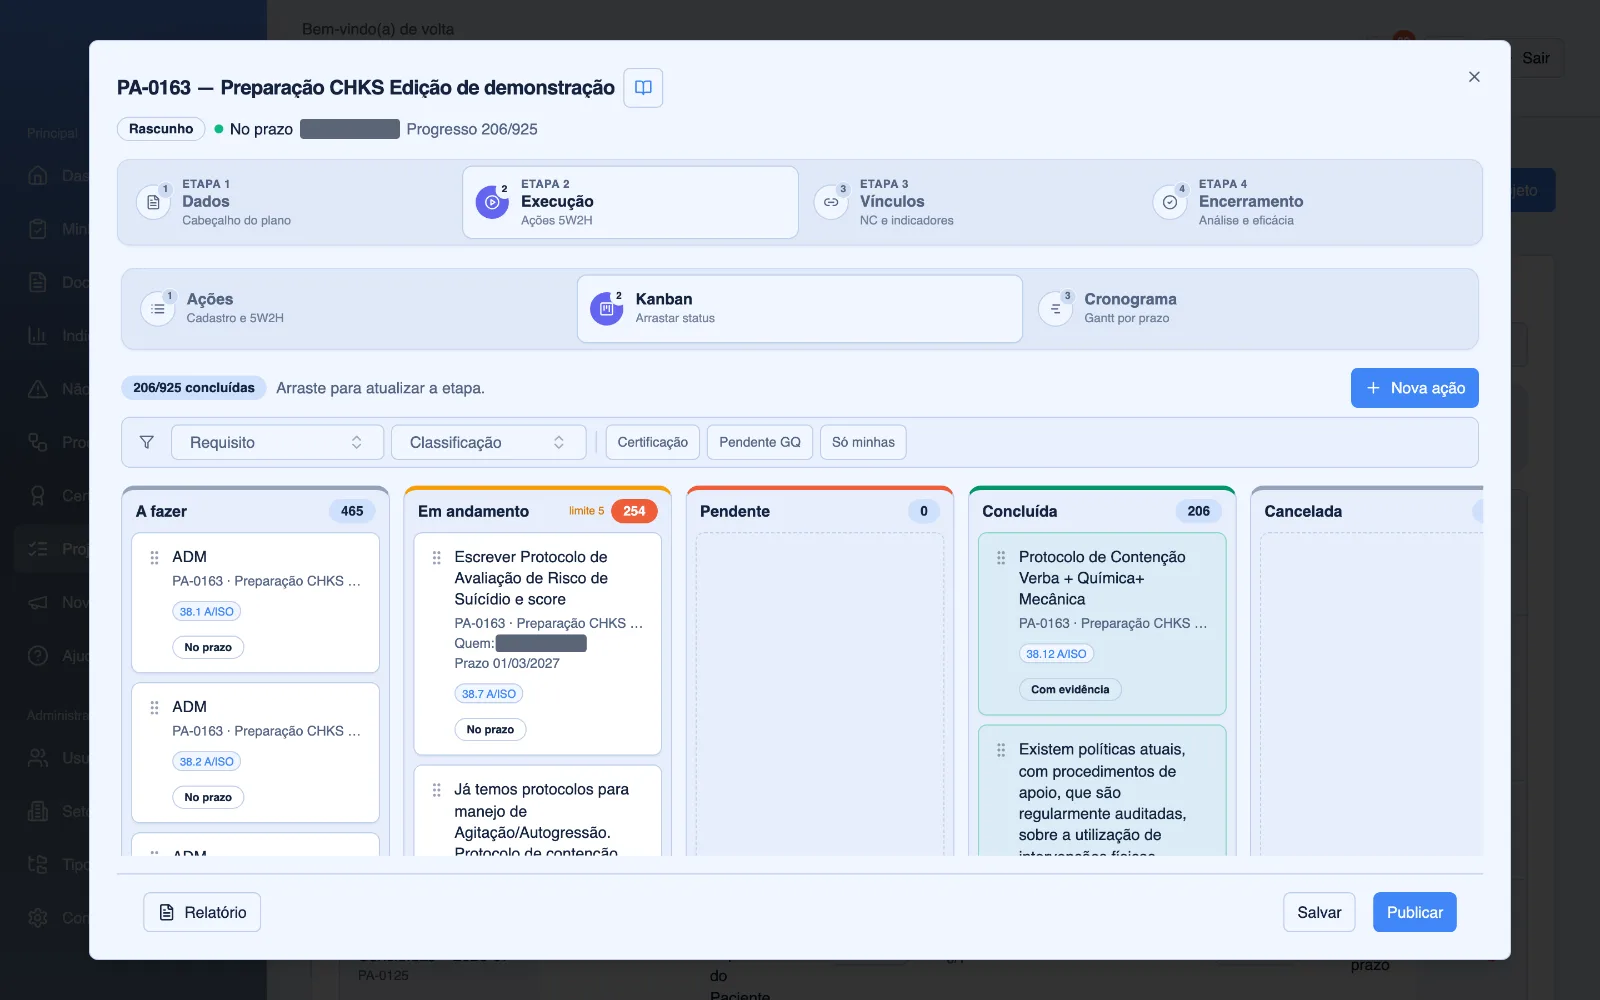Image resolution: width=1600 pixels, height=1000 pixels.
Task: Click drag handle of Escrever Protocolo card
Action: pyautogui.click(x=436, y=557)
